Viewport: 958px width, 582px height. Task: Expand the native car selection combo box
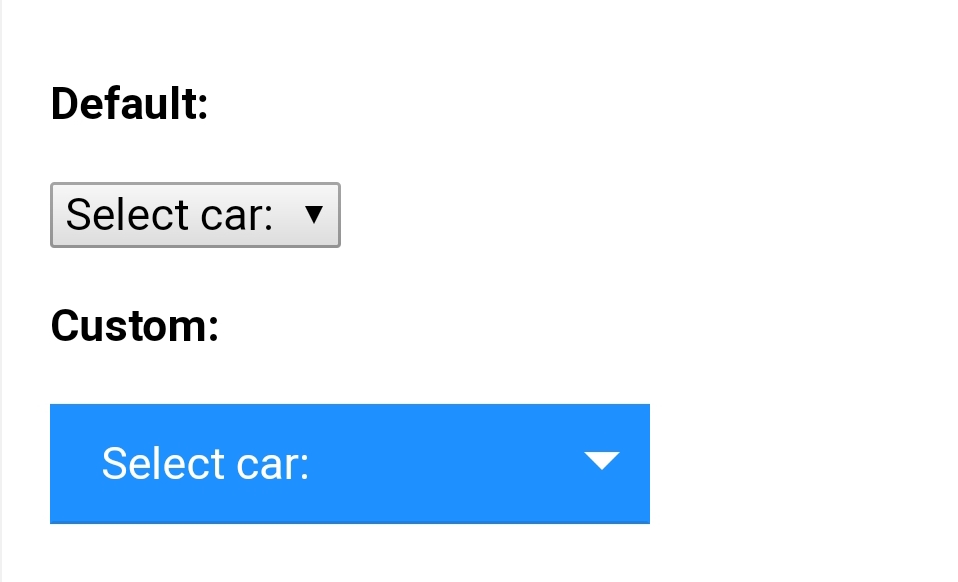pos(195,215)
